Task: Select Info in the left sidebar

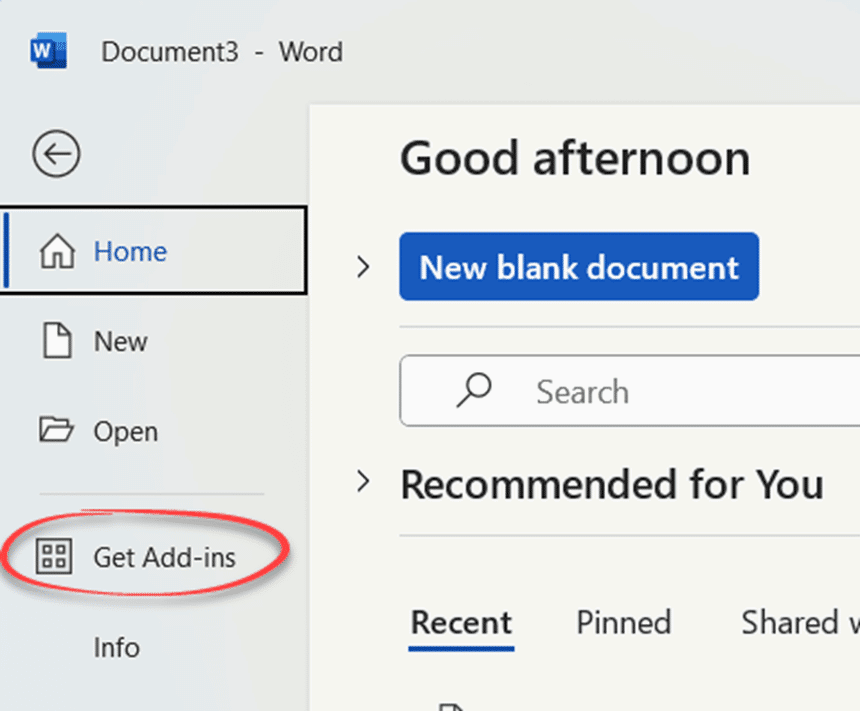Action: [117, 647]
